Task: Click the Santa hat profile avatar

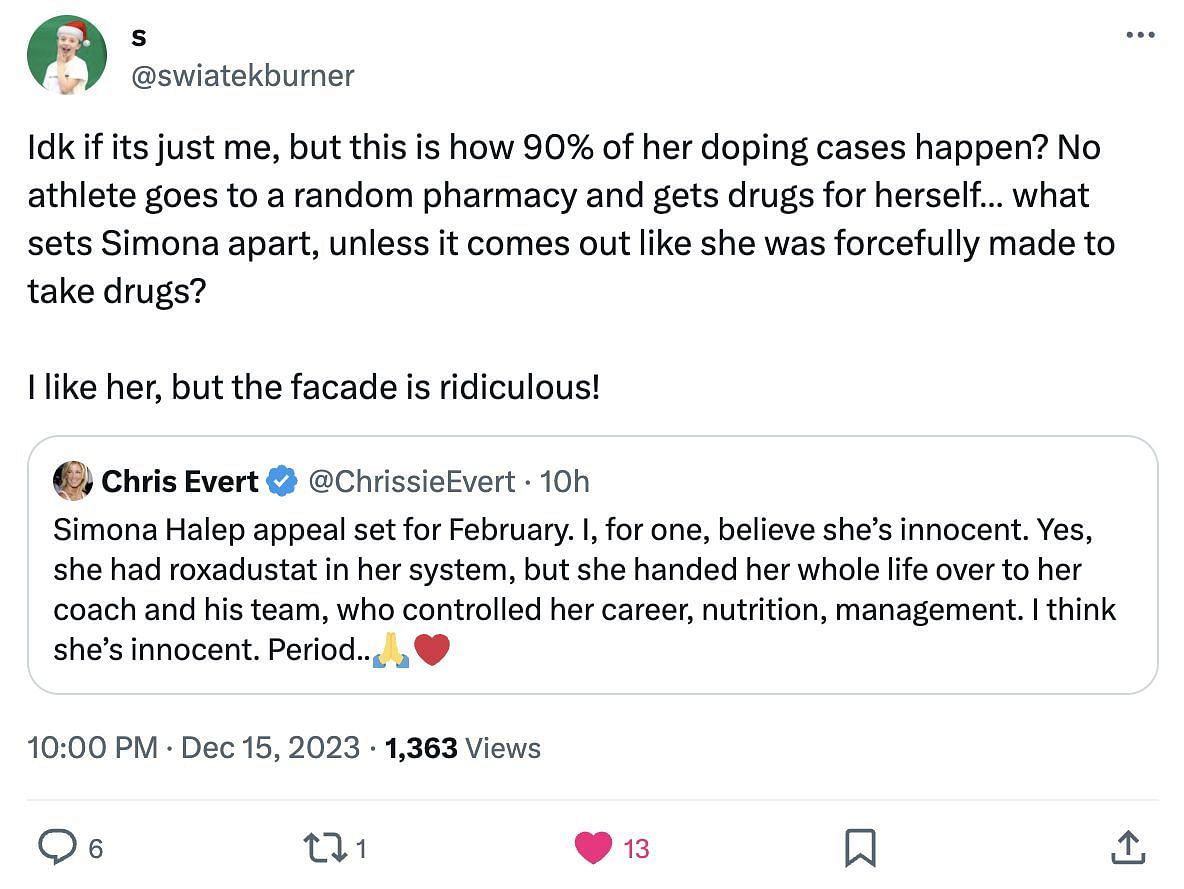Action: tap(67, 56)
